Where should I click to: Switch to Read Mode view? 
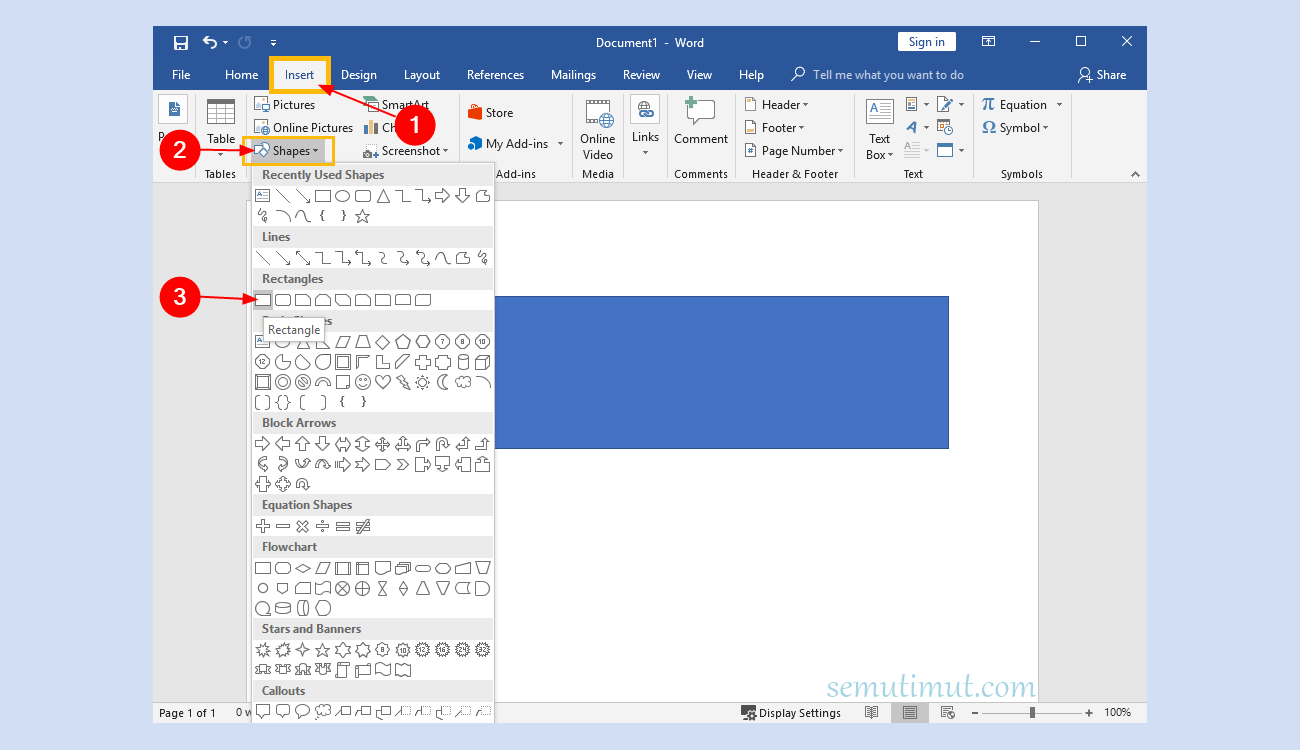872,713
